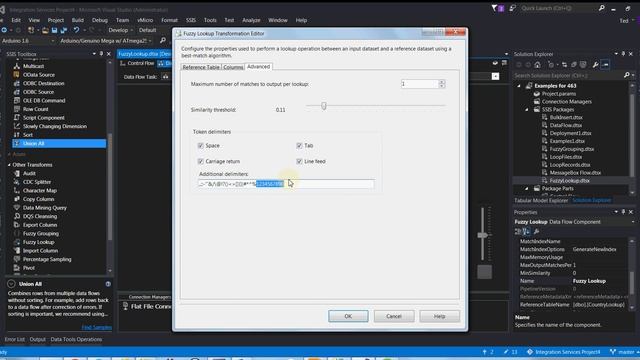Click the zoom slider handle on design surface
Viewport: 640px width, 360px height.
(482, 236)
